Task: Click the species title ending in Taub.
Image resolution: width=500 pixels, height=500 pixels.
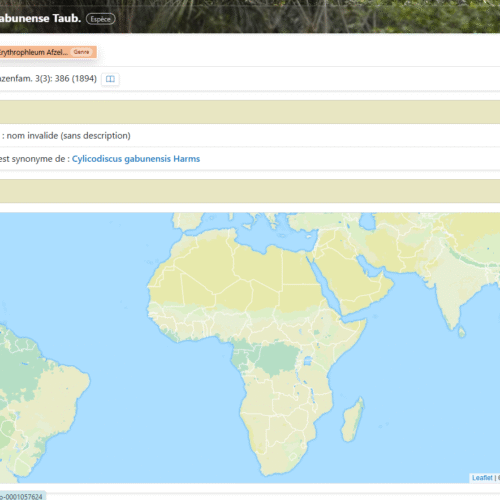Action: point(40,18)
